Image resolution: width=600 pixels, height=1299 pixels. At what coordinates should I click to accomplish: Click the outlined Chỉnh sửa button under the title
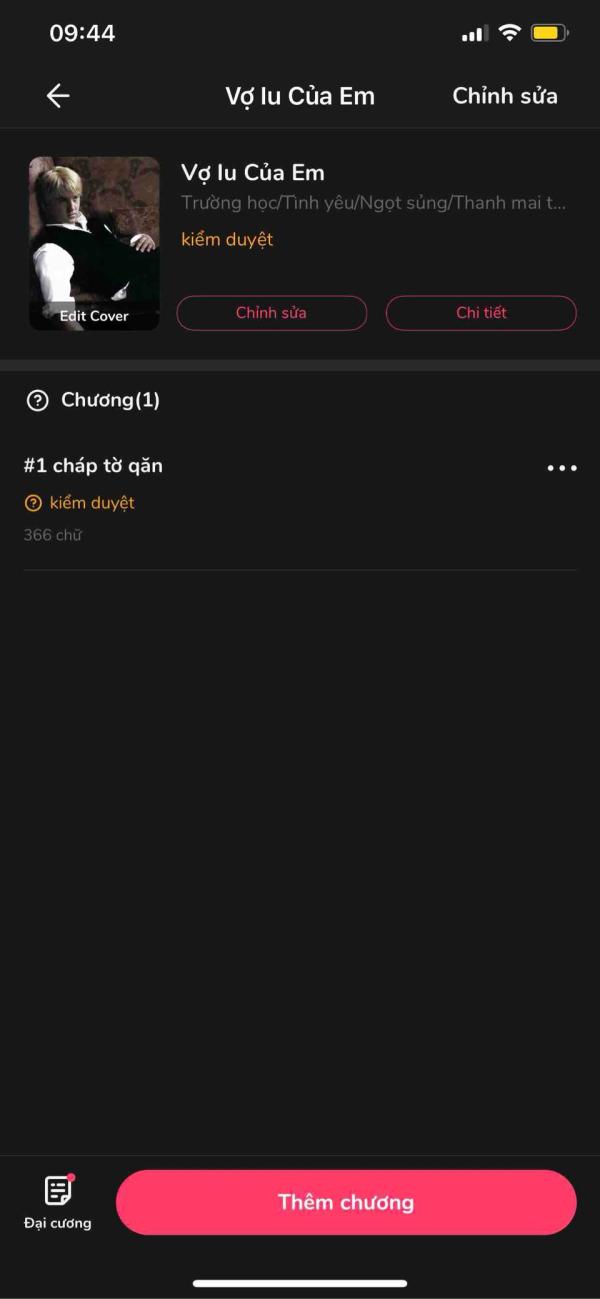click(x=271, y=313)
